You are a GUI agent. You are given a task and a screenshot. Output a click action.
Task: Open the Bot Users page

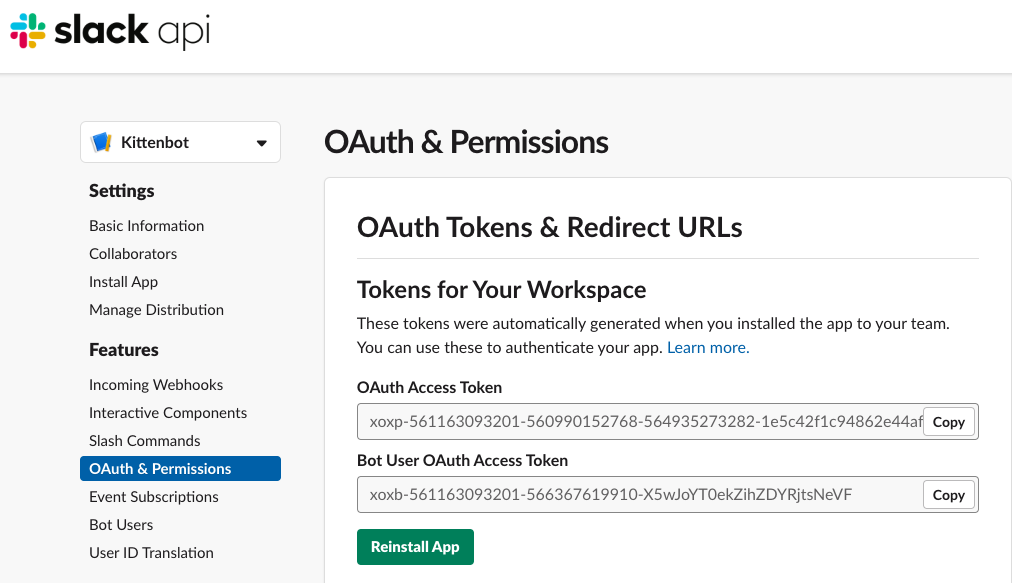(121, 525)
